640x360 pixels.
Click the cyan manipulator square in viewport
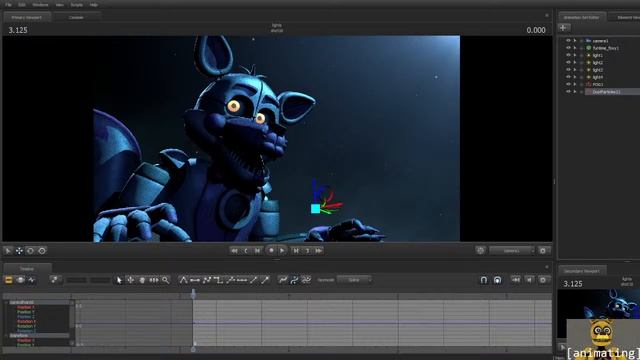(316, 209)
